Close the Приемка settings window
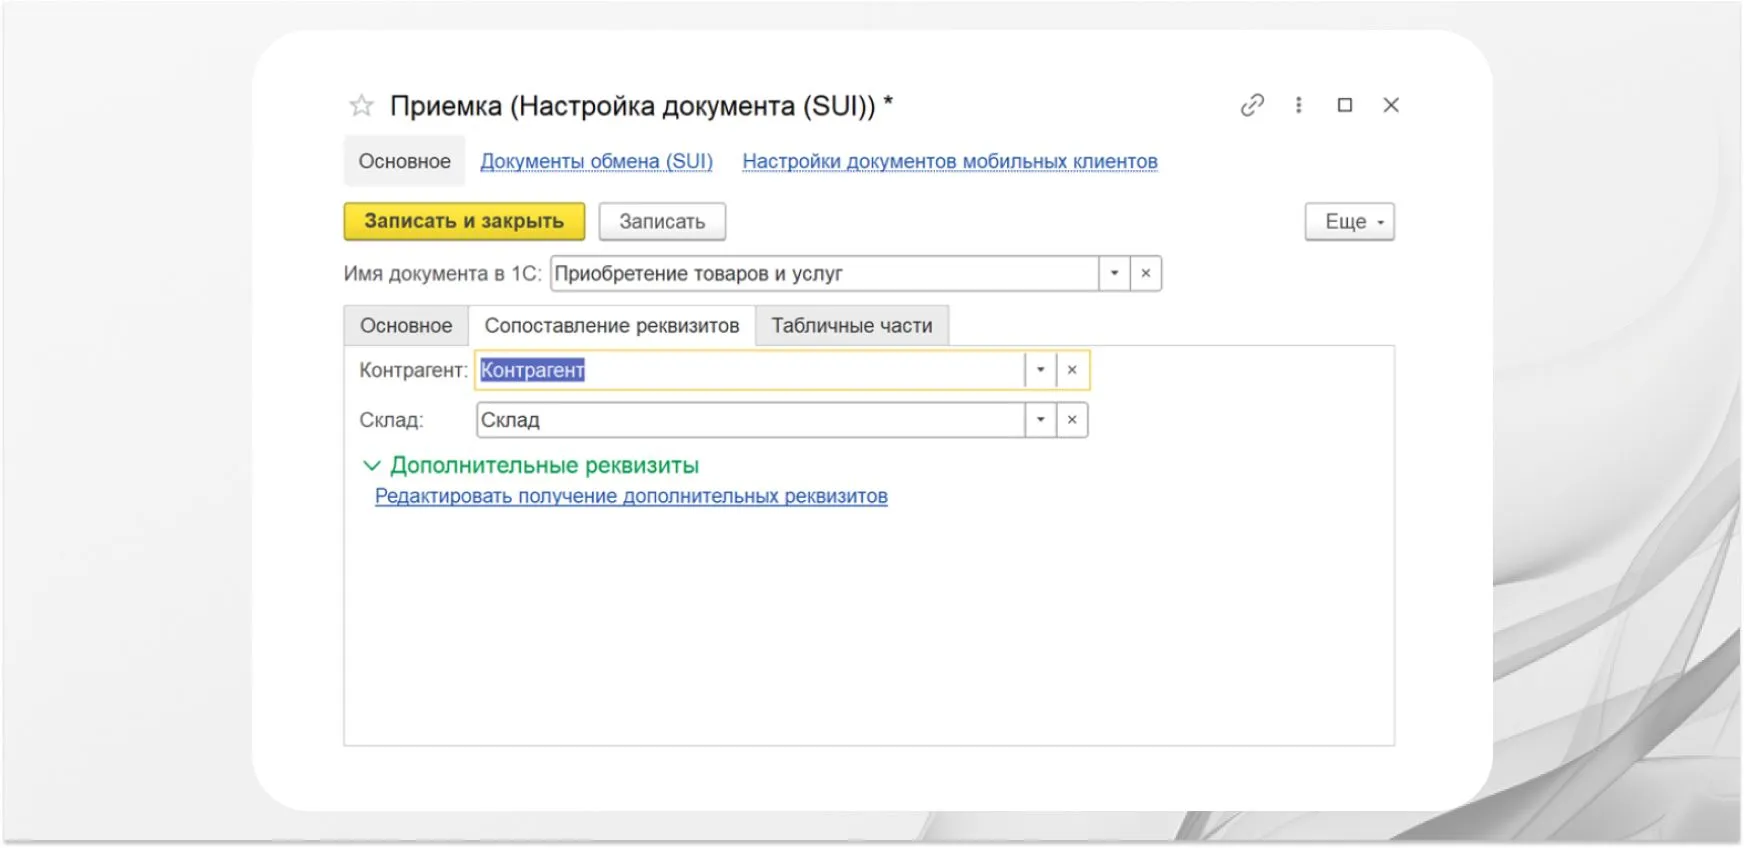This screenshot has width=1744, height=848. [x=1391, y=105]
